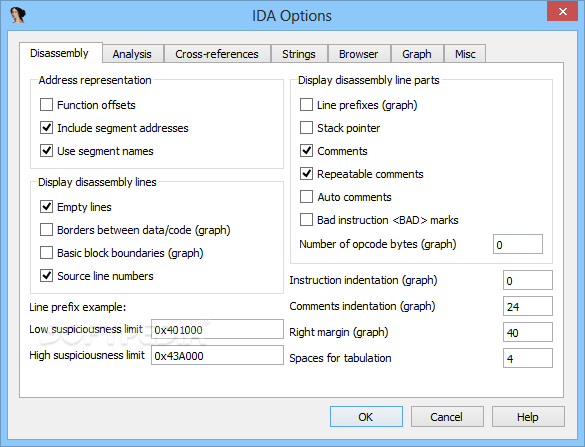Click the Cancel button
This screenshot has height=447, width=585.
(447, 417)
